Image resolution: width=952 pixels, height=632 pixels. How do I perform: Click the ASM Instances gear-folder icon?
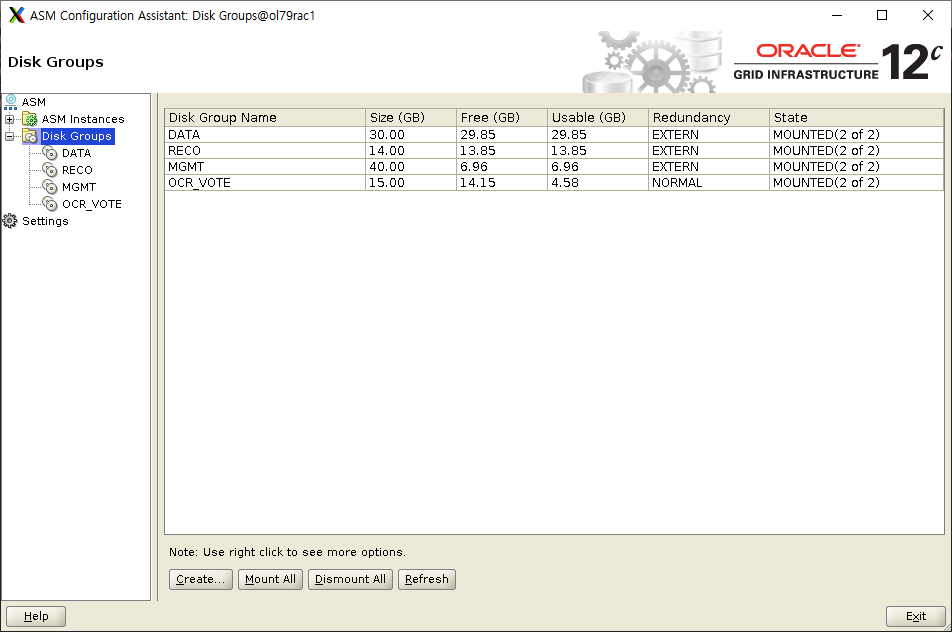pos(30,119)
